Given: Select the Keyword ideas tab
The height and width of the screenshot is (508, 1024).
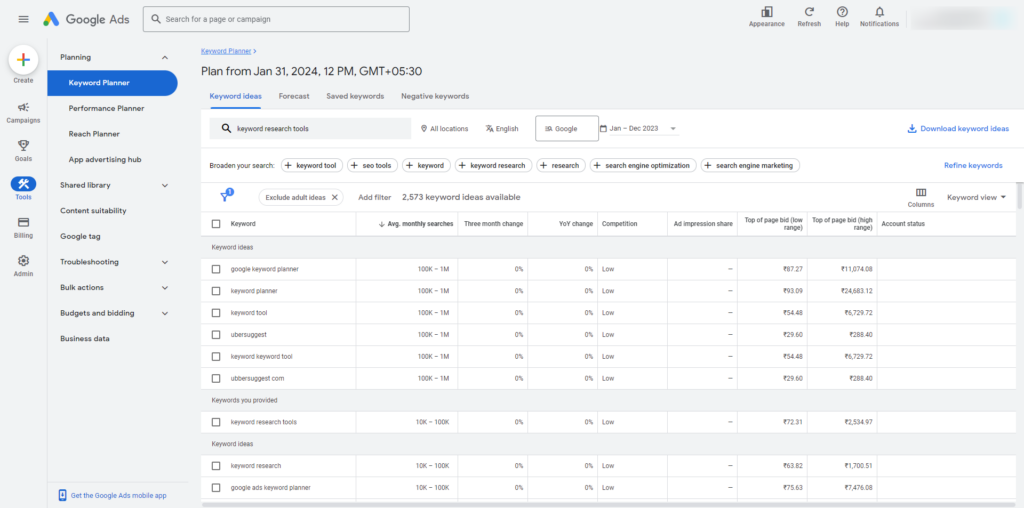Looking at the screenshot, I should pos(236,96).
